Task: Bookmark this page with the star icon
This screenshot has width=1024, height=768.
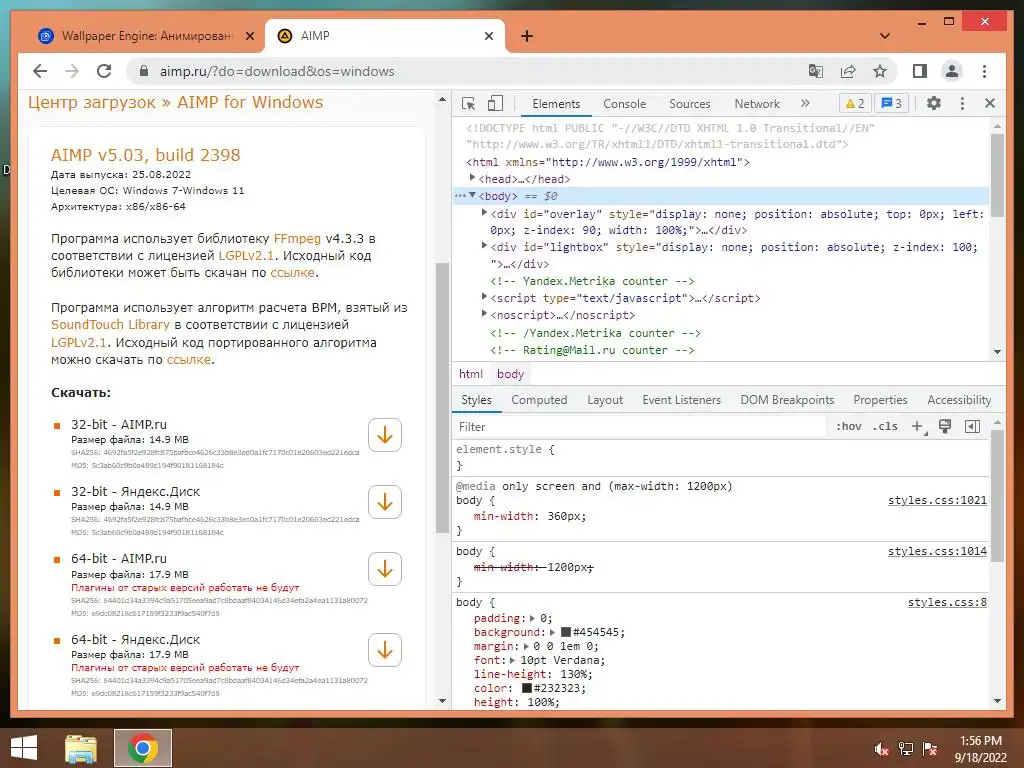Action: (x=880, y=71)
